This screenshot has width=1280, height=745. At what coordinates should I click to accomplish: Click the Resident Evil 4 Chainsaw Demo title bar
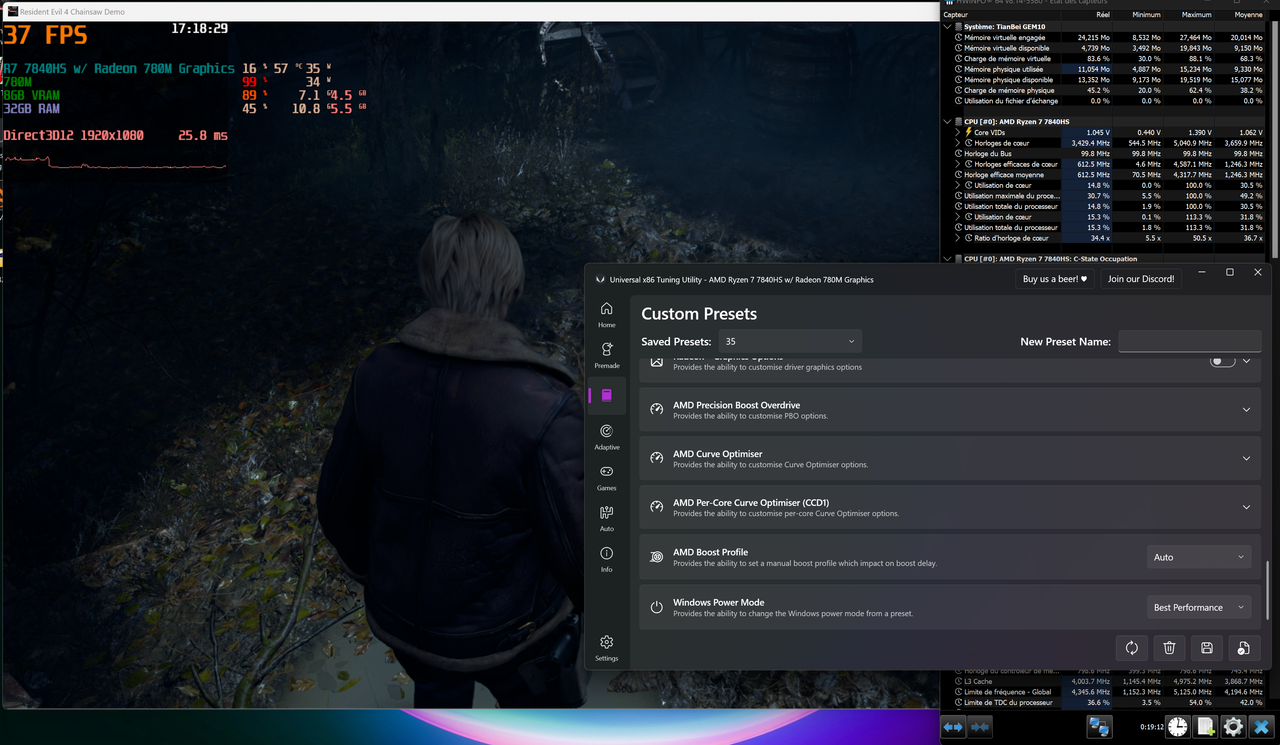[x=470, y=11]
